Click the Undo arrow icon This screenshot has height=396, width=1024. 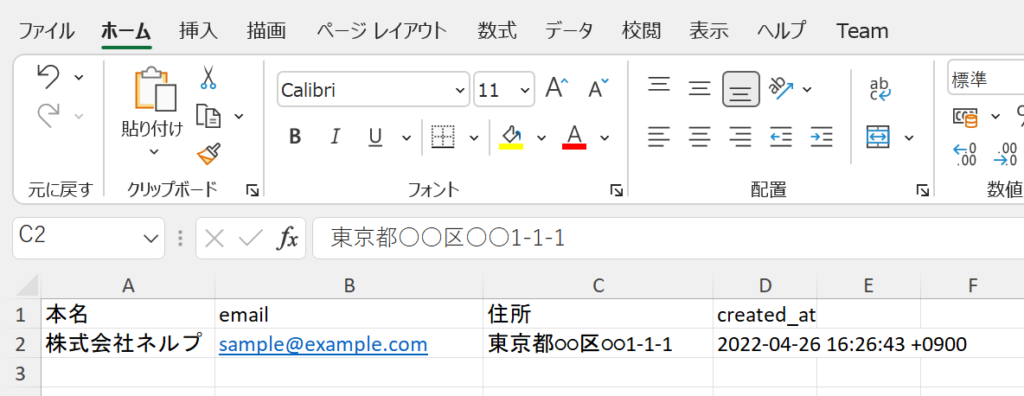coord(49,77)
